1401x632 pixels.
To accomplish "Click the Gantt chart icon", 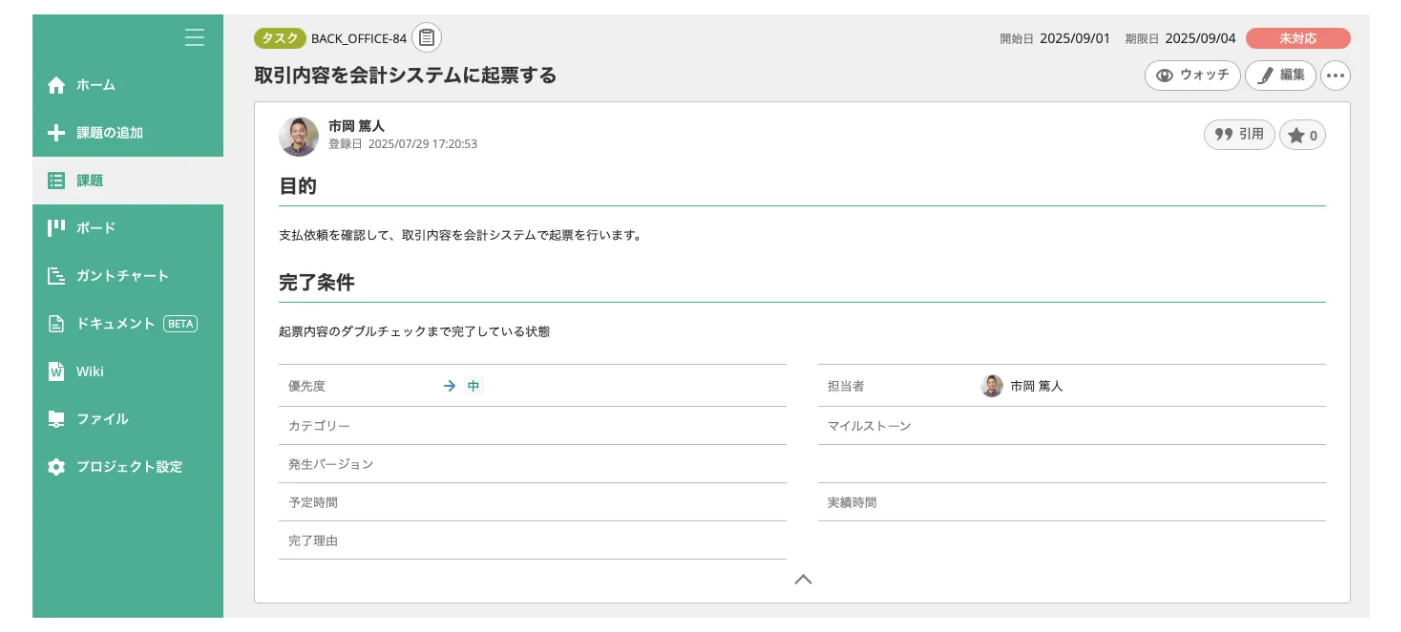I will pyautogui.click(x=56, y=276).
